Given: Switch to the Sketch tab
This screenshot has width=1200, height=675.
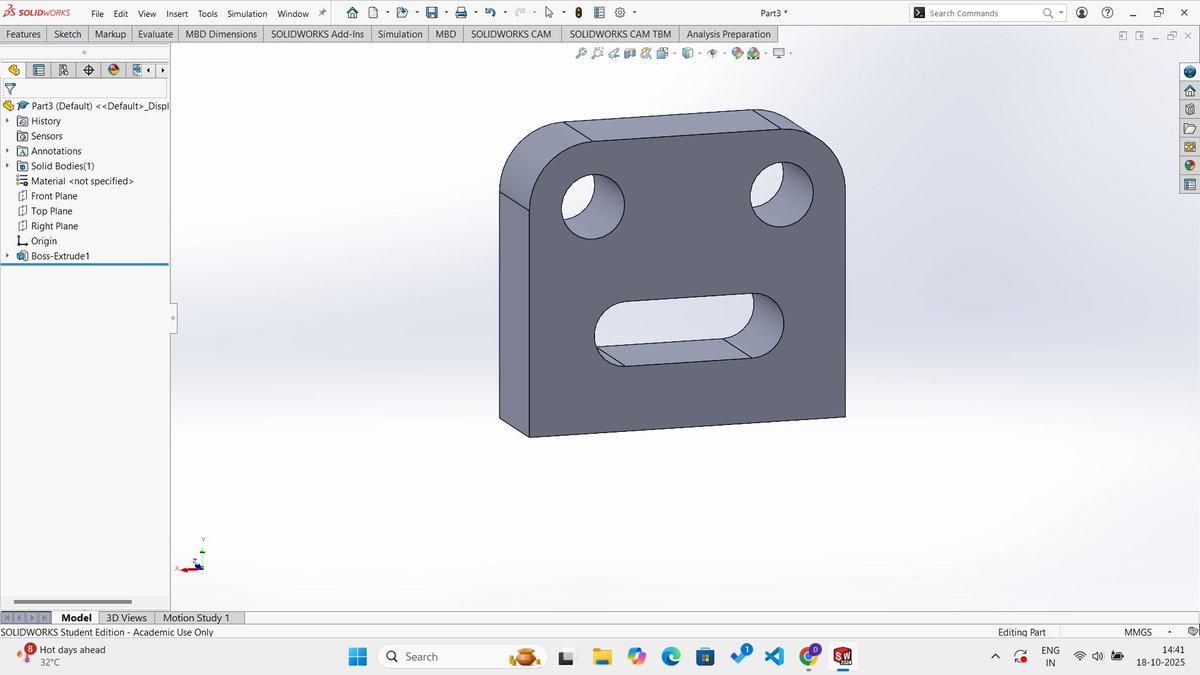Looking at the screenshot, I should pyautogui.click(x=68, y=34).
